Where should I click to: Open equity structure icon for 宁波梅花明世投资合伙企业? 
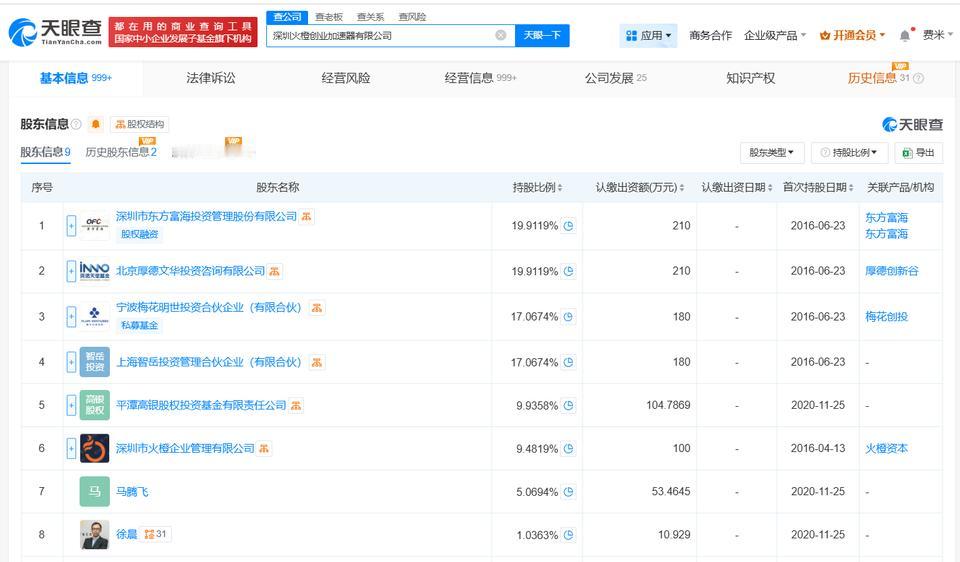[x=317, y=307]
